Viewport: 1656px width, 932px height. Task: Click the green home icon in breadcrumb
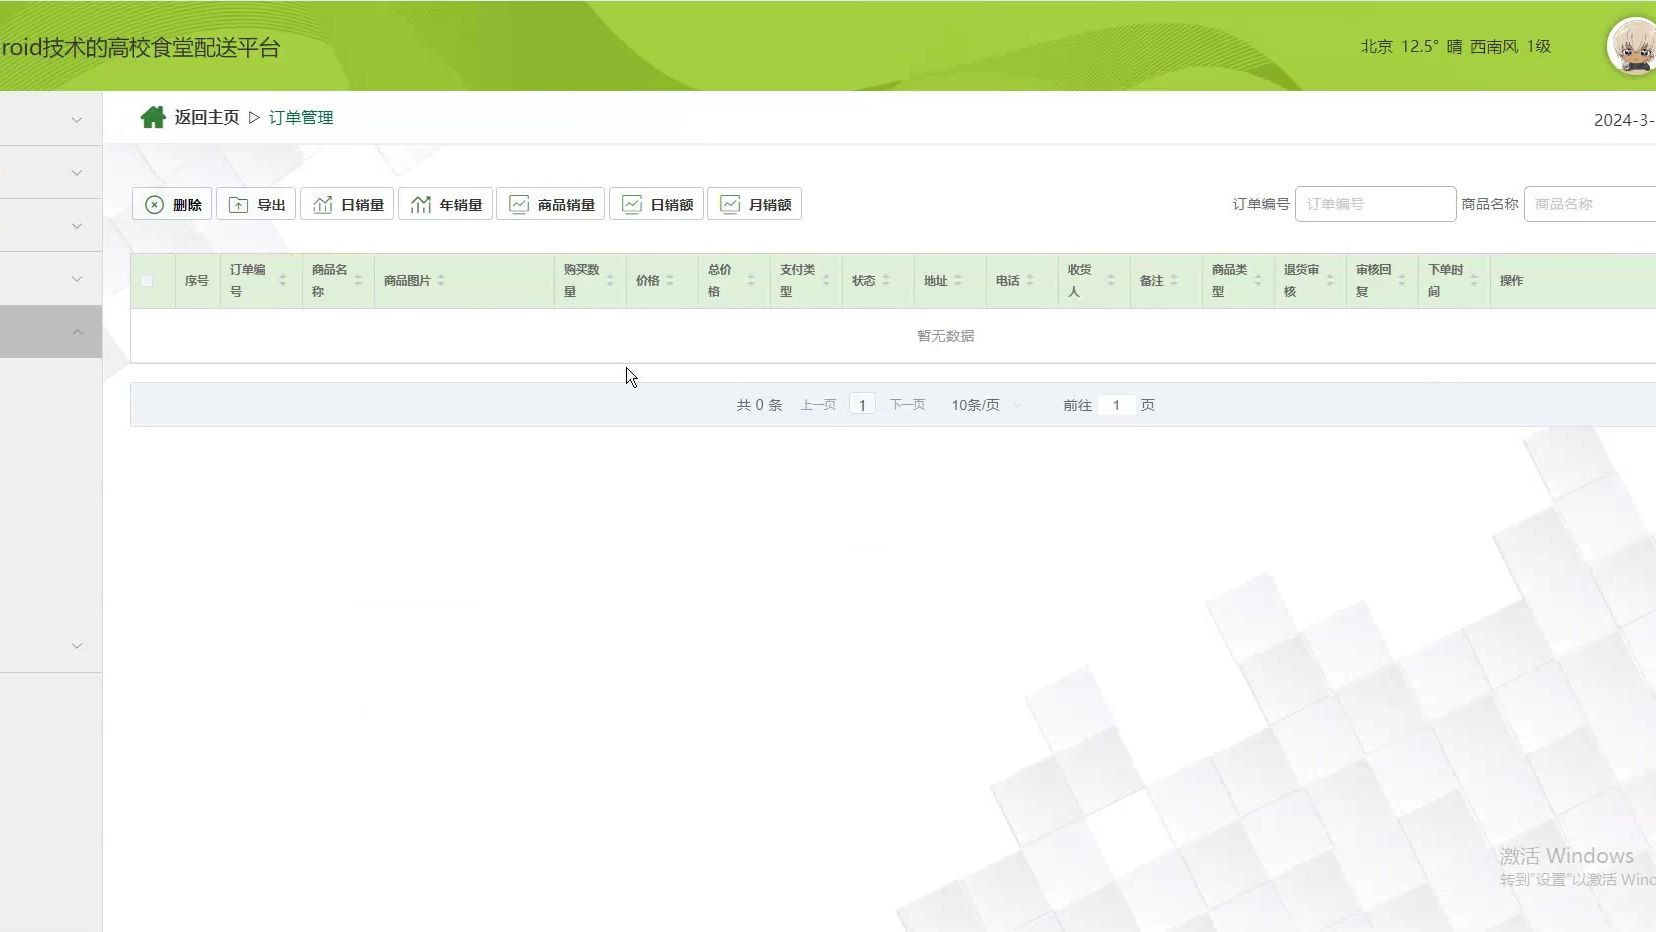tap(153, 117)
